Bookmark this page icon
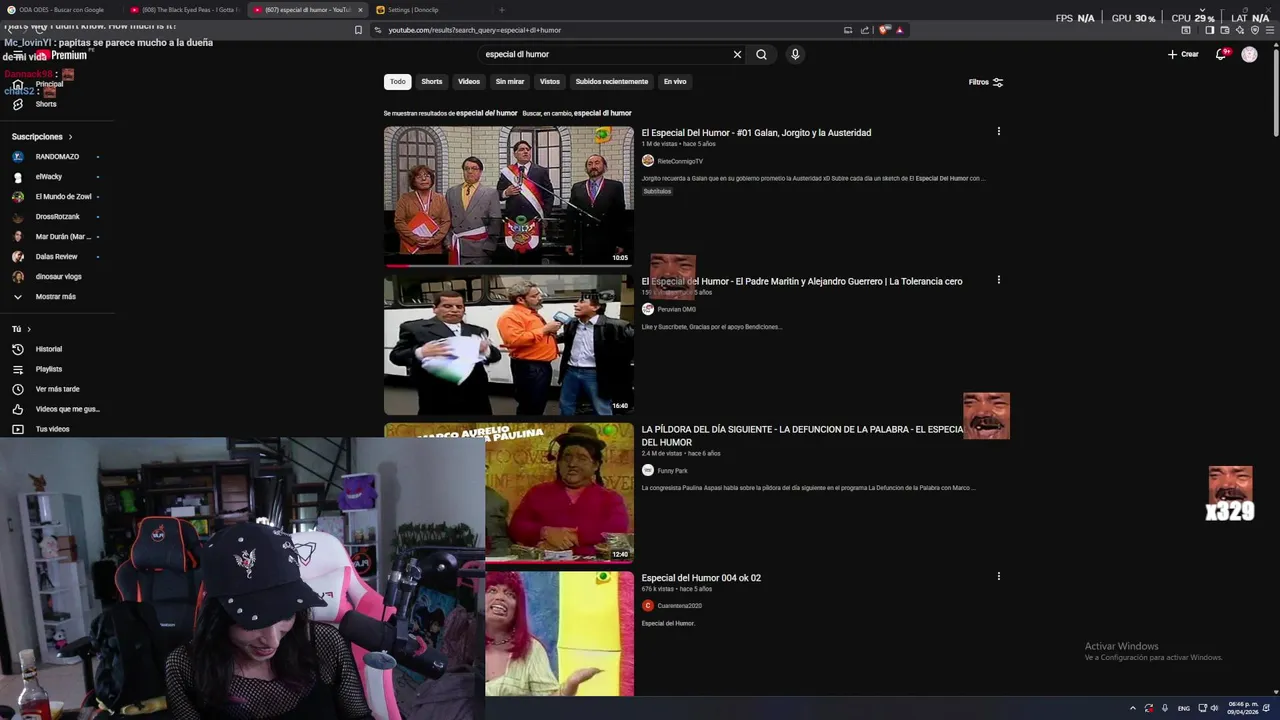This screenshot has height=720, width=1280. (358, 30)
